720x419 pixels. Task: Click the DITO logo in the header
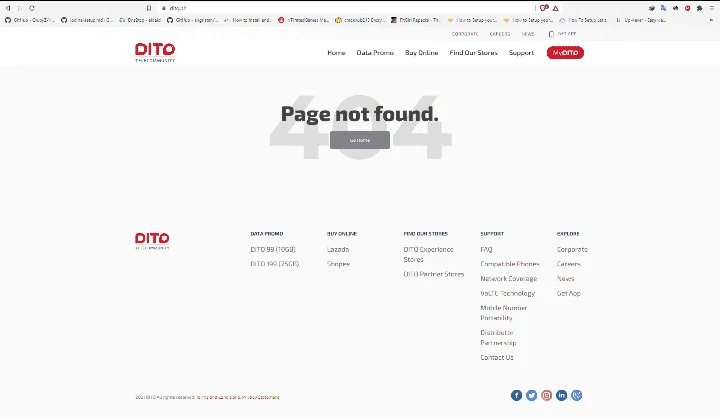coord(155,52)
